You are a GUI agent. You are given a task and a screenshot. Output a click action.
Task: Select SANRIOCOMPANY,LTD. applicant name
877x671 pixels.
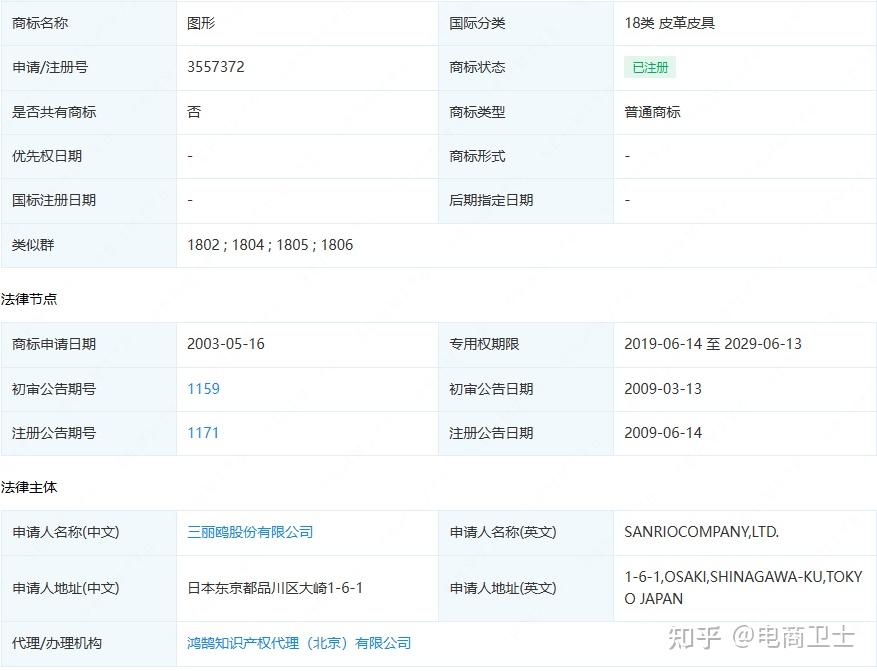(701, 532)
